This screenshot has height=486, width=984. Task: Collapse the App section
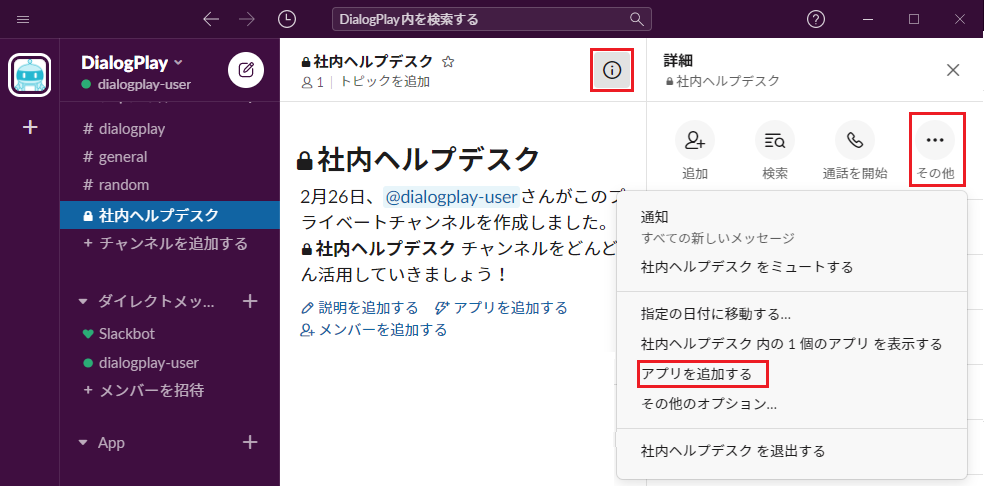[x=83, y=443]
